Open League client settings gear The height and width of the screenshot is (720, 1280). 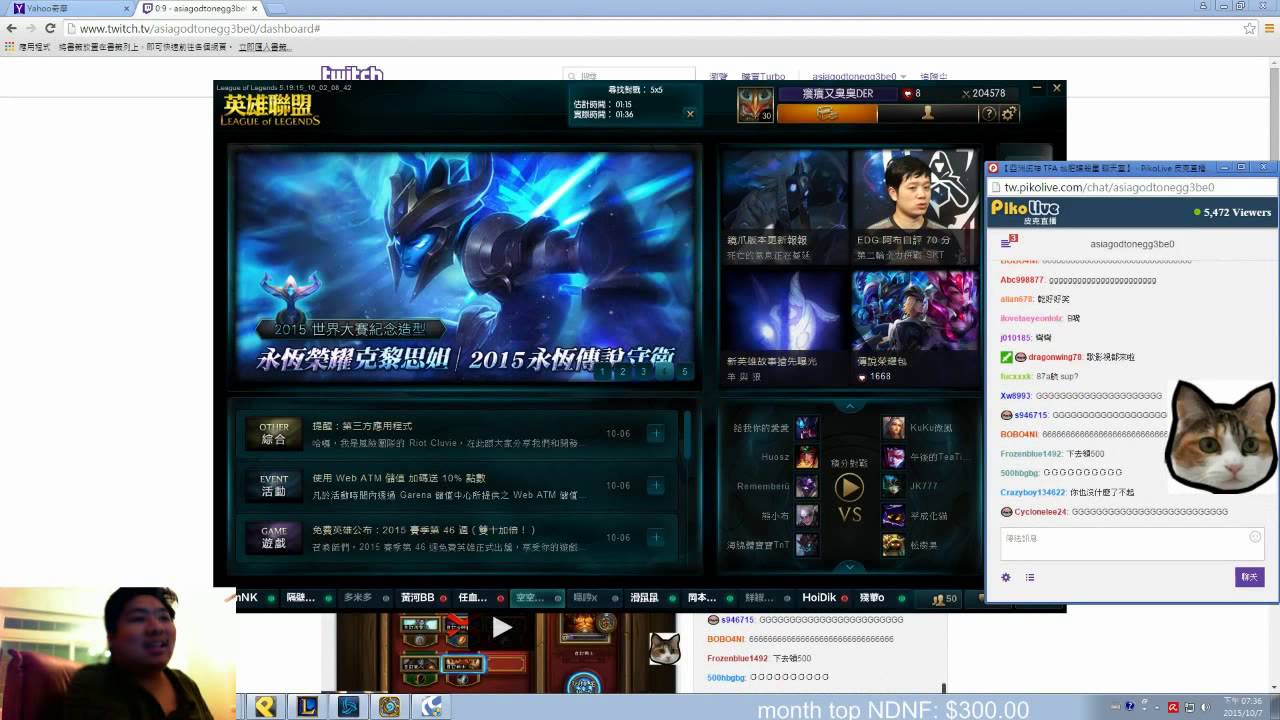point(1009,114)
